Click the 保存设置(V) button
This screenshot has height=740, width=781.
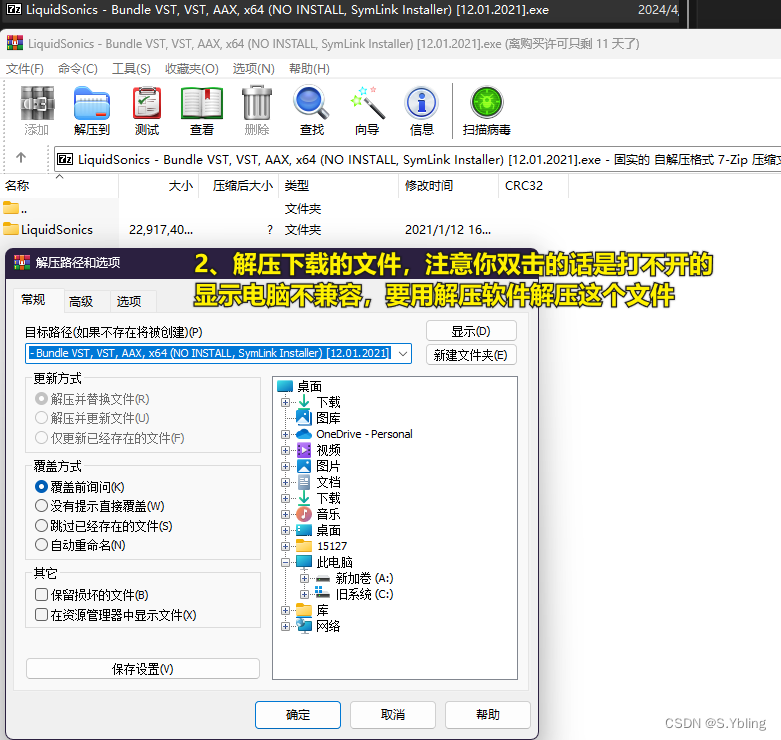tap(142, 669)
